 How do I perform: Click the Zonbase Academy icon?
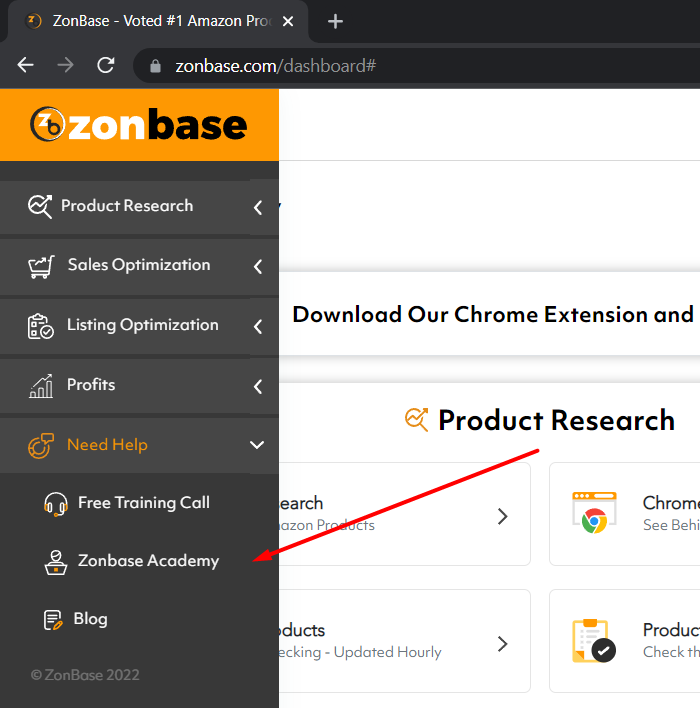(56, 562)
